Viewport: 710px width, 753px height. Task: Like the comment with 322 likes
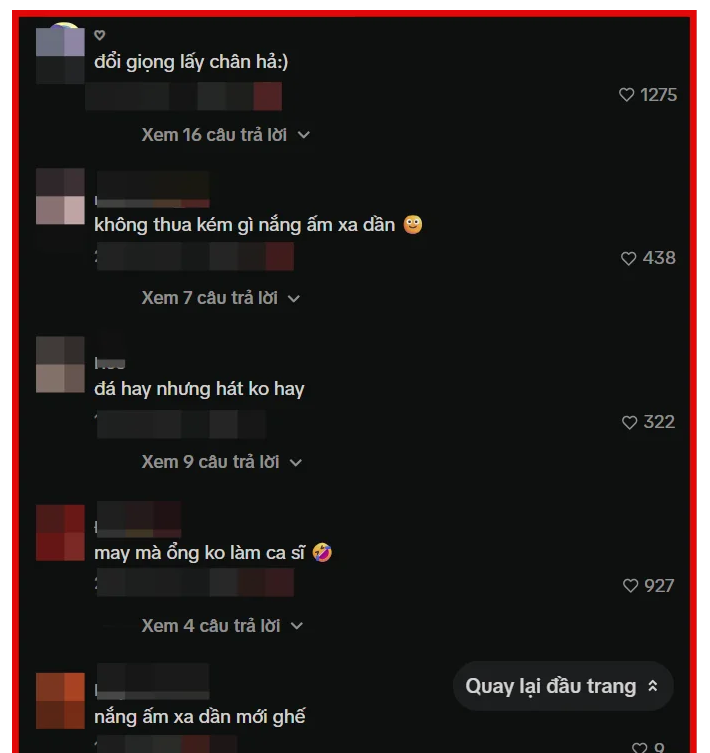click(629, 422)
